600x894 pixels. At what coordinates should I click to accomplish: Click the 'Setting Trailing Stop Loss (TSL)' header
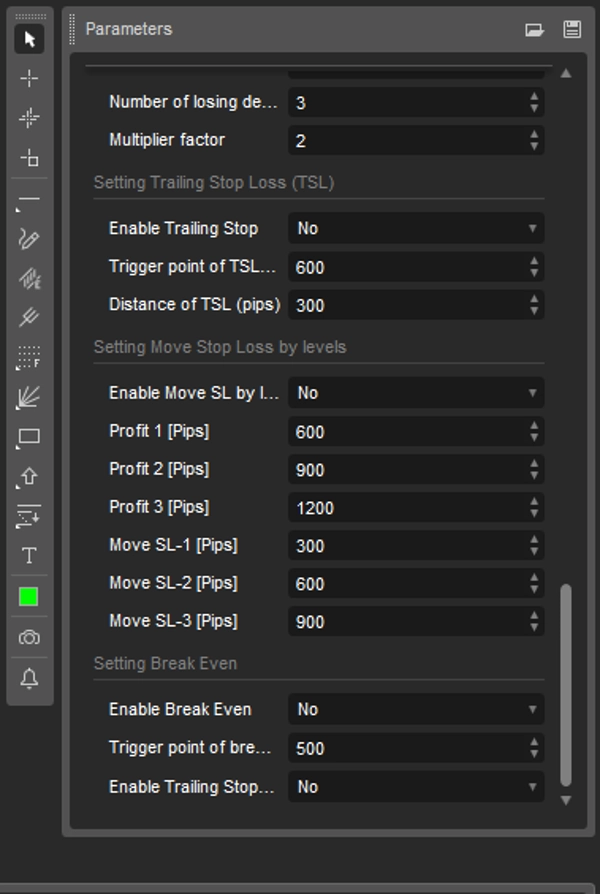click(x=214, y=182)
